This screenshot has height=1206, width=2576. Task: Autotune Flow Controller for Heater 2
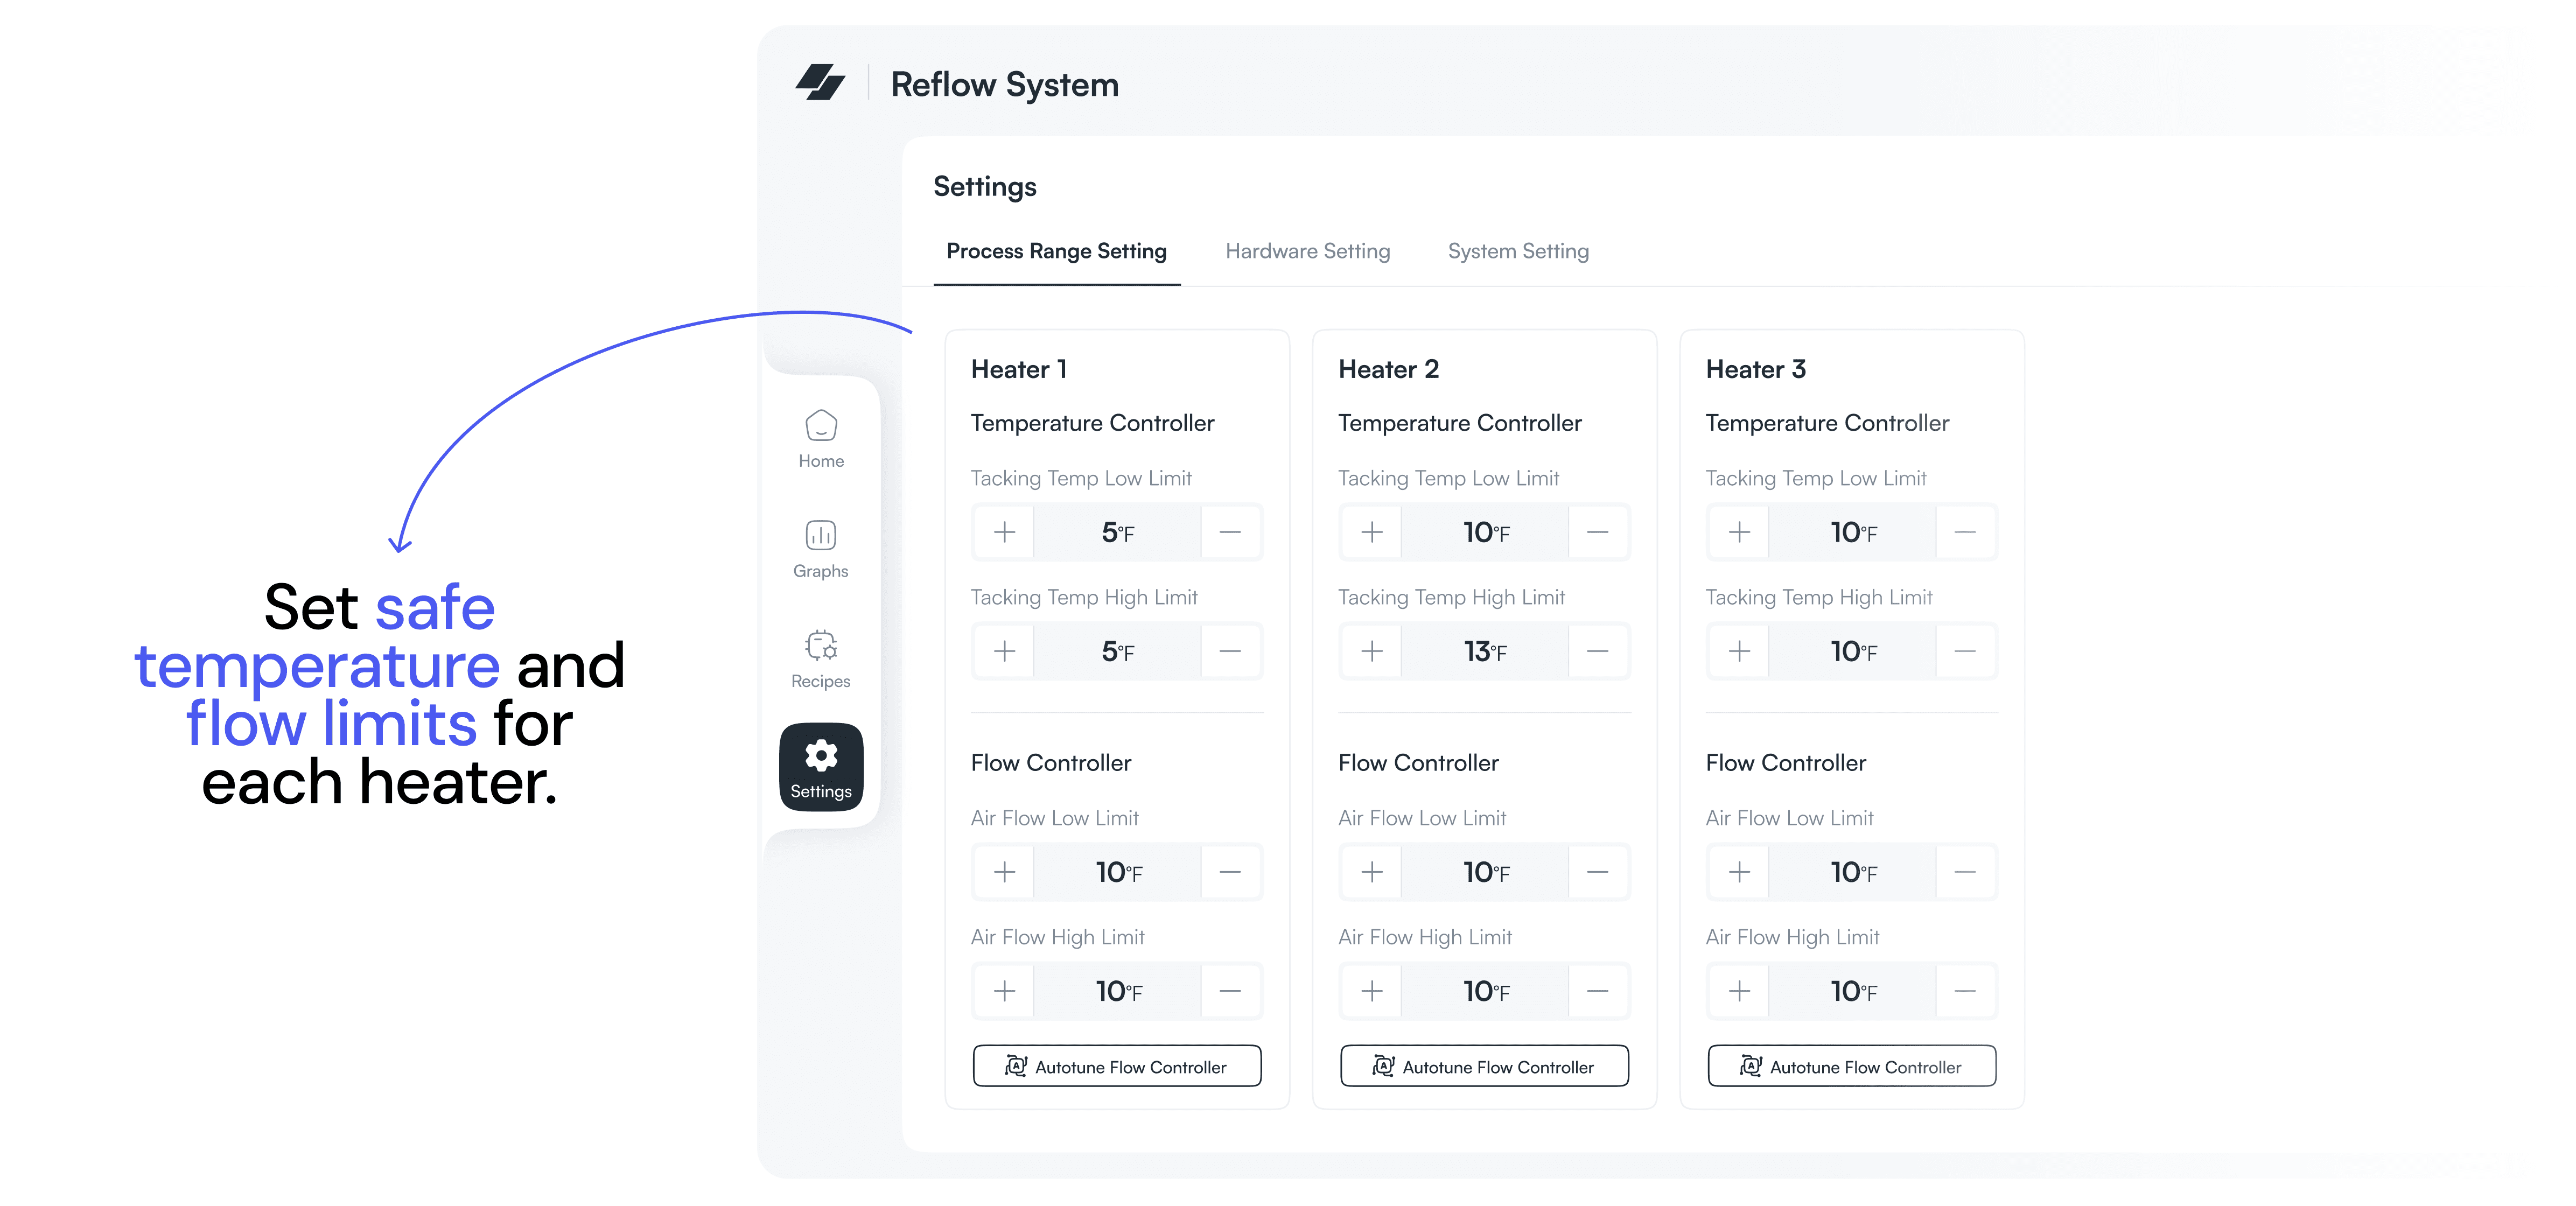(1485, 1066)
